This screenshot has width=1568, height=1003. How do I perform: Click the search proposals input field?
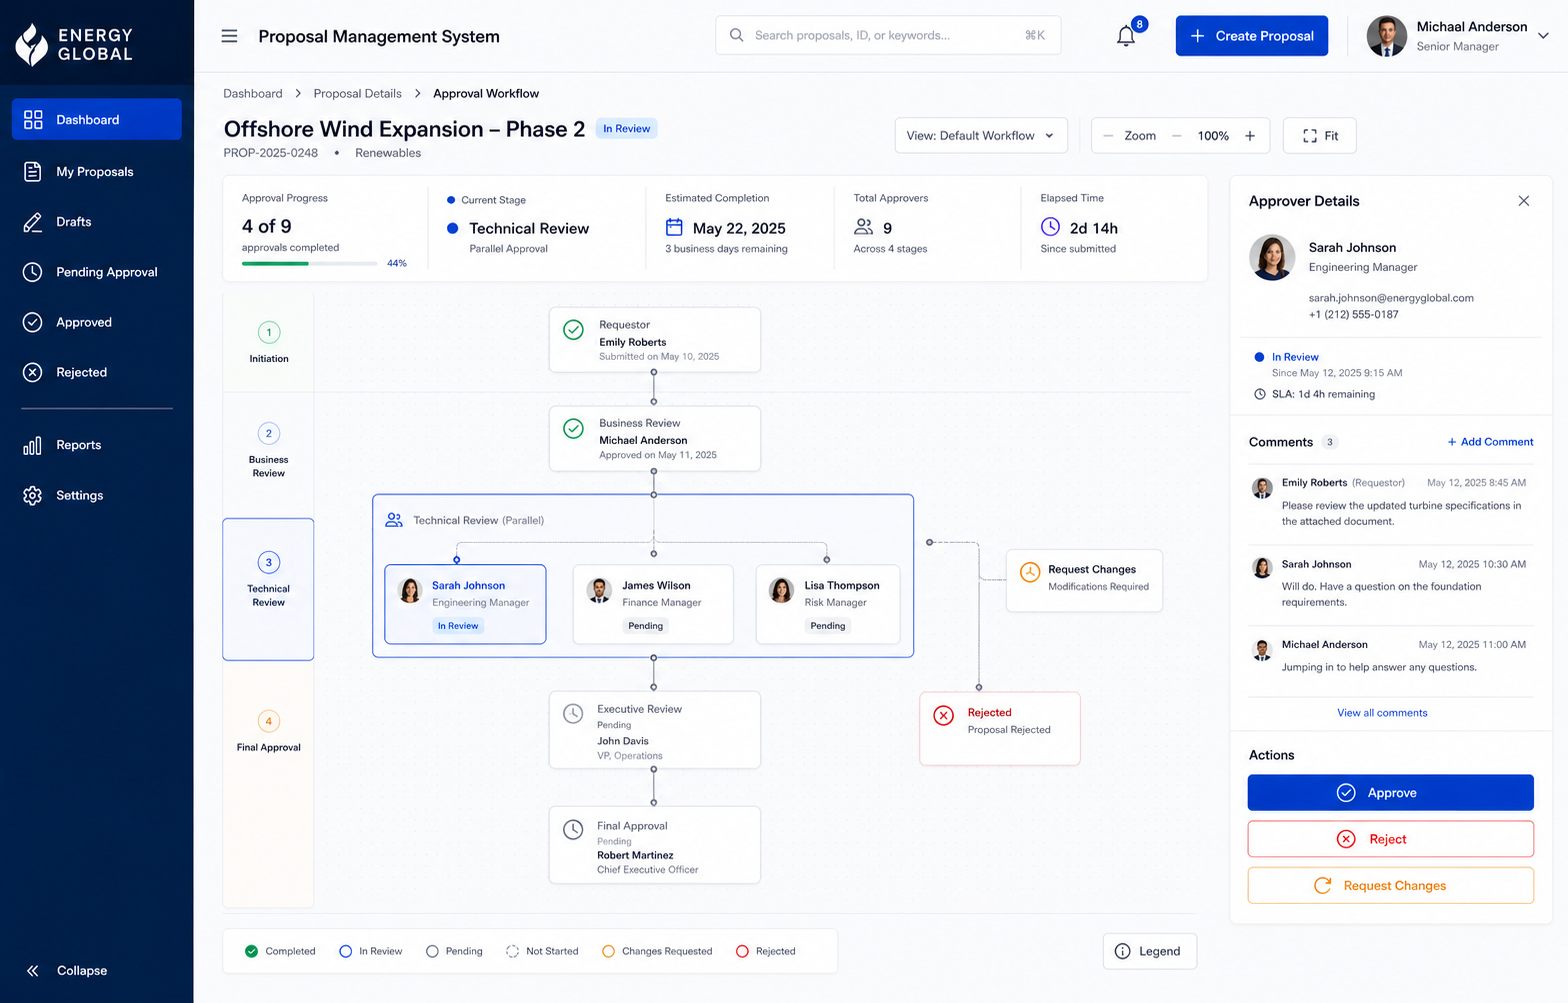888,35
